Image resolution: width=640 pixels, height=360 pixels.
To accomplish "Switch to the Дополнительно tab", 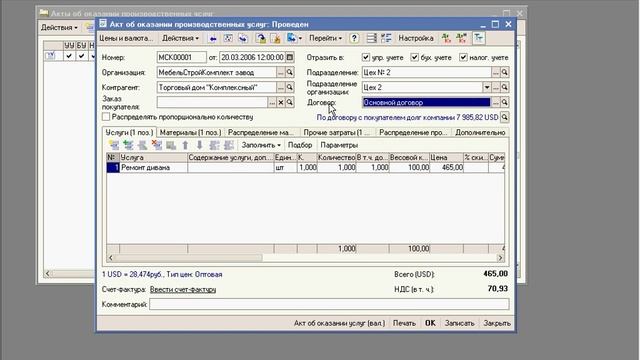I will (480, 133).
